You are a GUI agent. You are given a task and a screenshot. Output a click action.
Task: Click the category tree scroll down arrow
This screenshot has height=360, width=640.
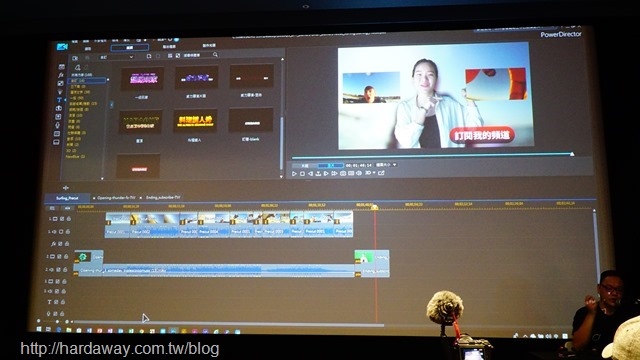click(x=102, y=178)
